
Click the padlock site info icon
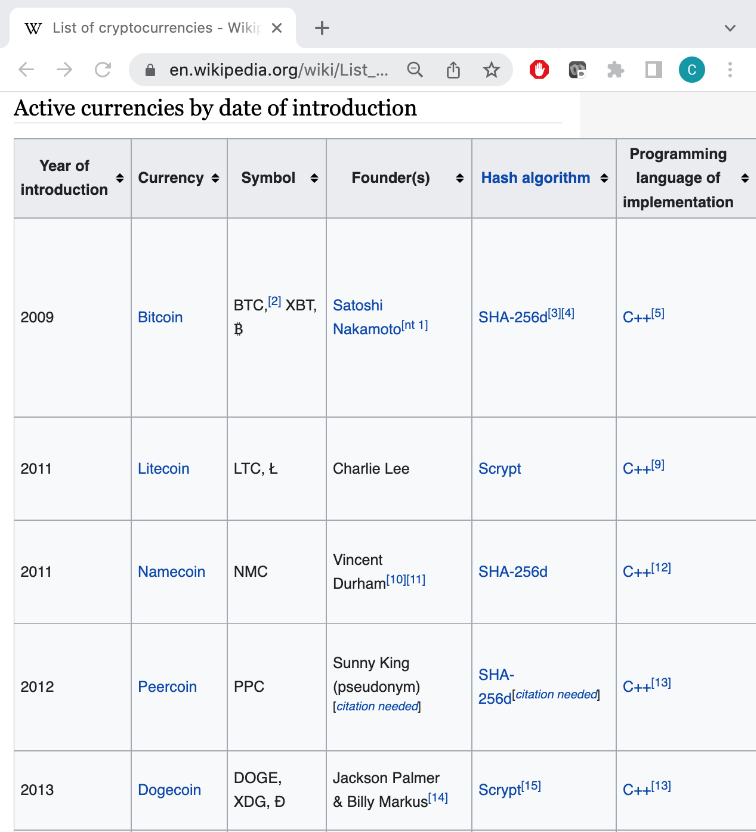coord(150,70)
